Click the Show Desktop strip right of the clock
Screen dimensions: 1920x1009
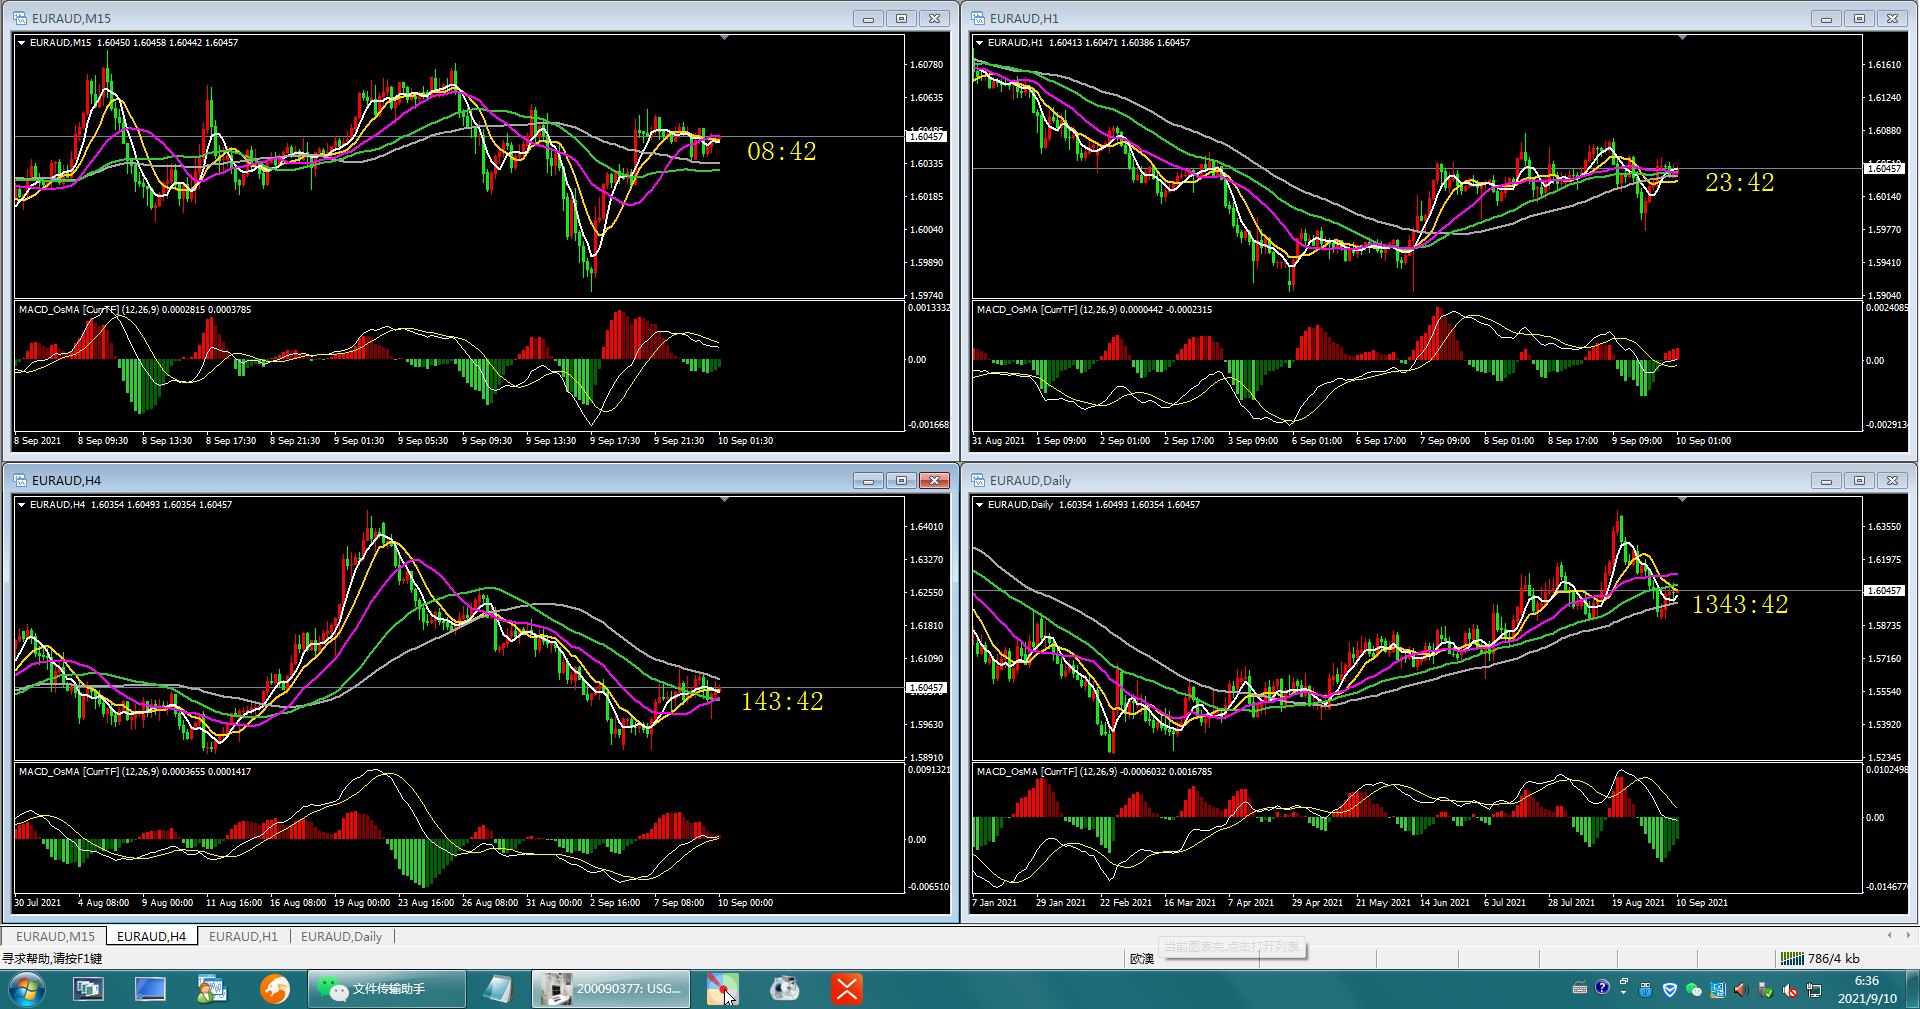1912,990
